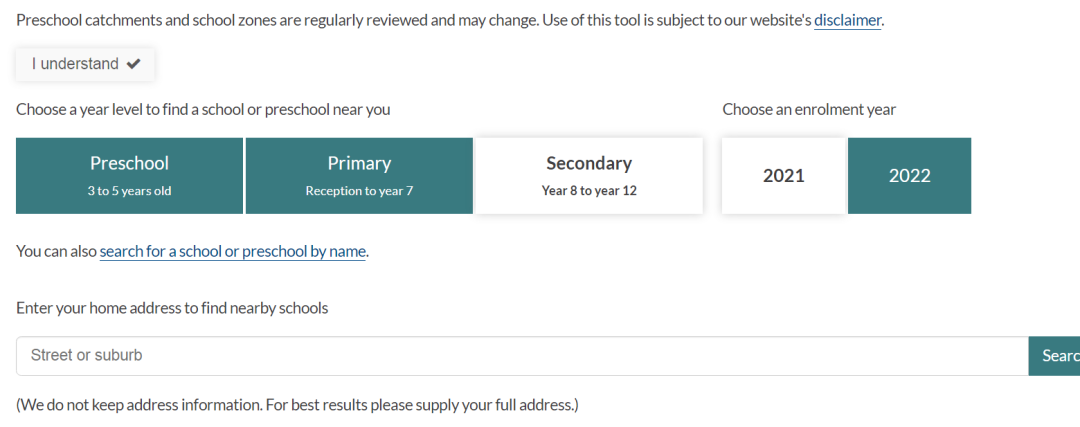Click the '3 to 5 years old' subtitle

pyautogui.click(x=129, y=191)
